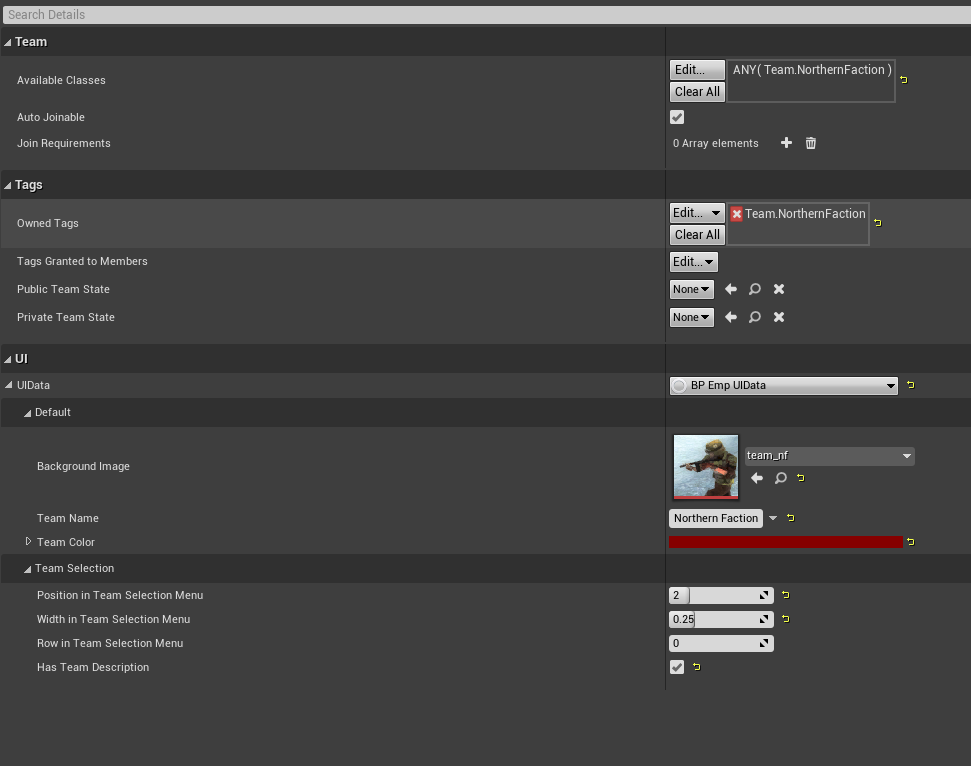Uncheck Has Team Description

tap(677, 667)
